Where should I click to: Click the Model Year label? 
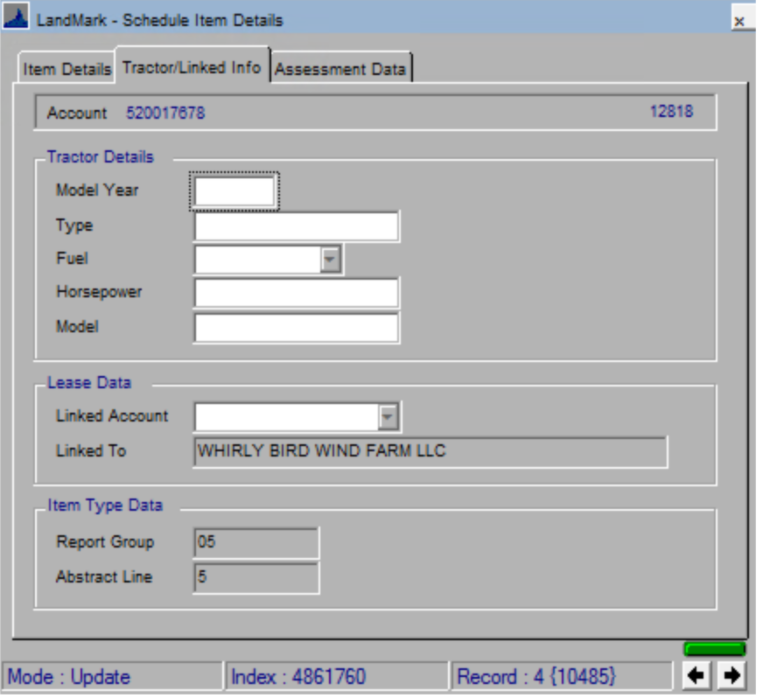click(97, 190)
